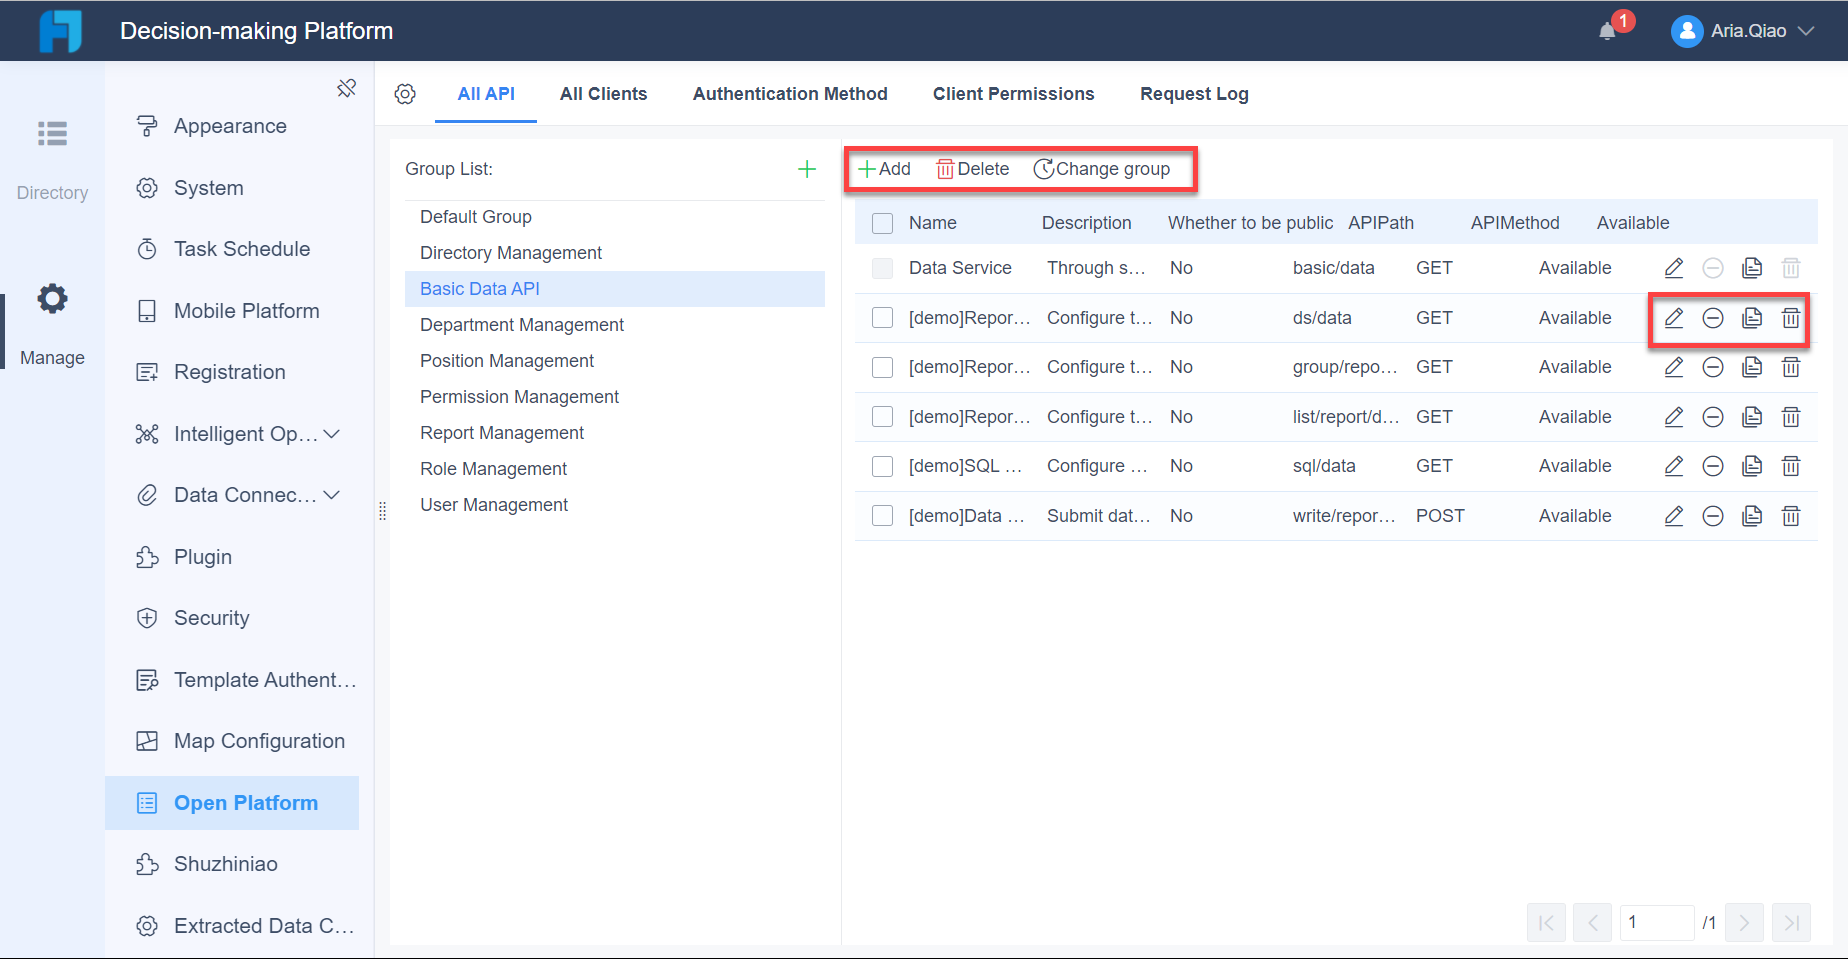Screen dimensions: 1848x959
Task: Click the Add API button
Action: coord(885,169)
